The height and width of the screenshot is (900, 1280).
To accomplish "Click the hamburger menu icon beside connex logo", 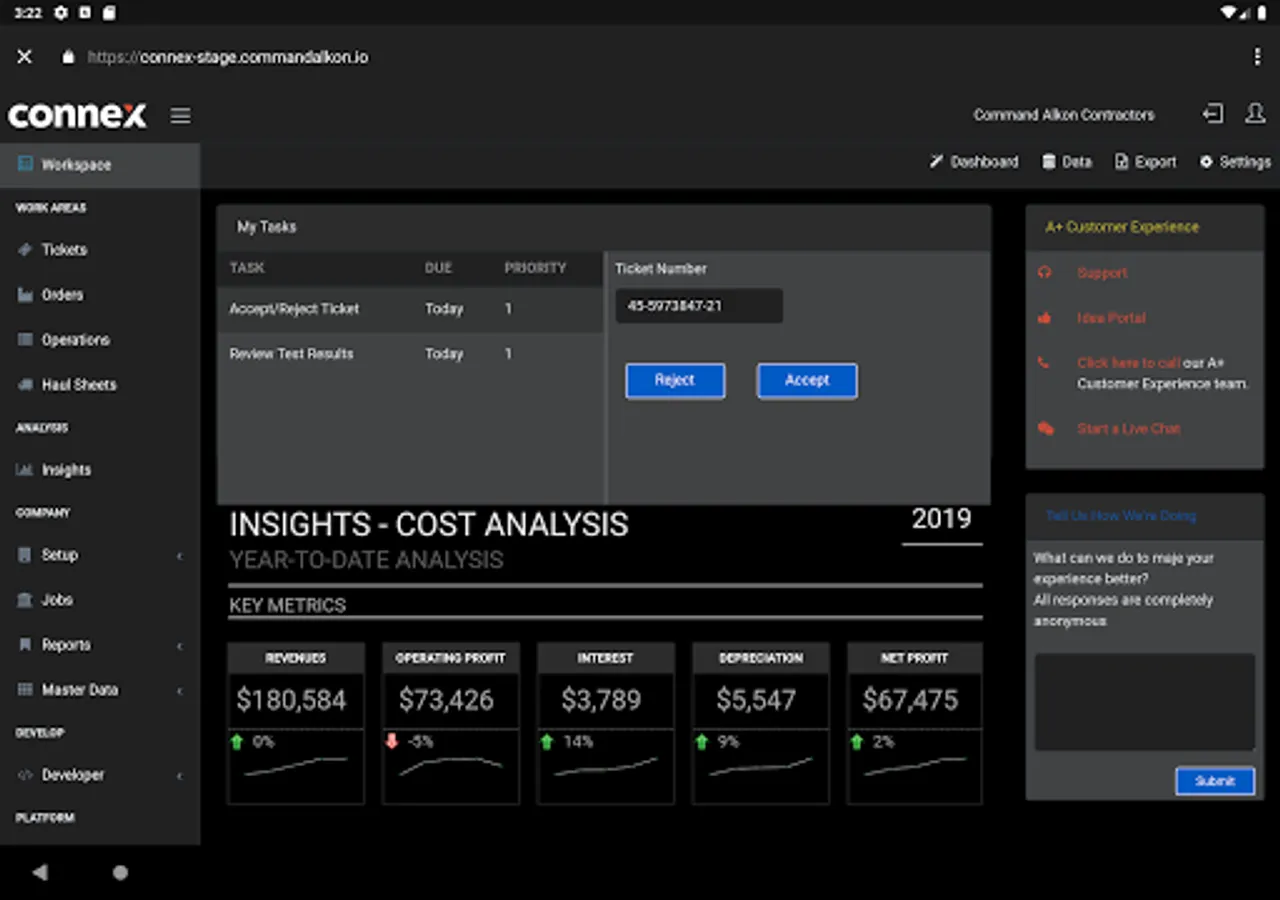I will pyautogui.click(x=180, y=116).
